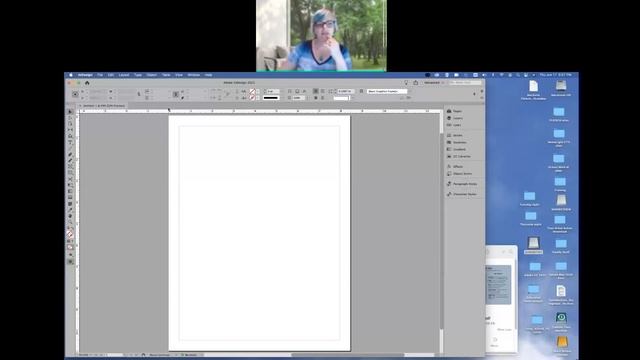Open the Edit menu

tap(111, 75)
